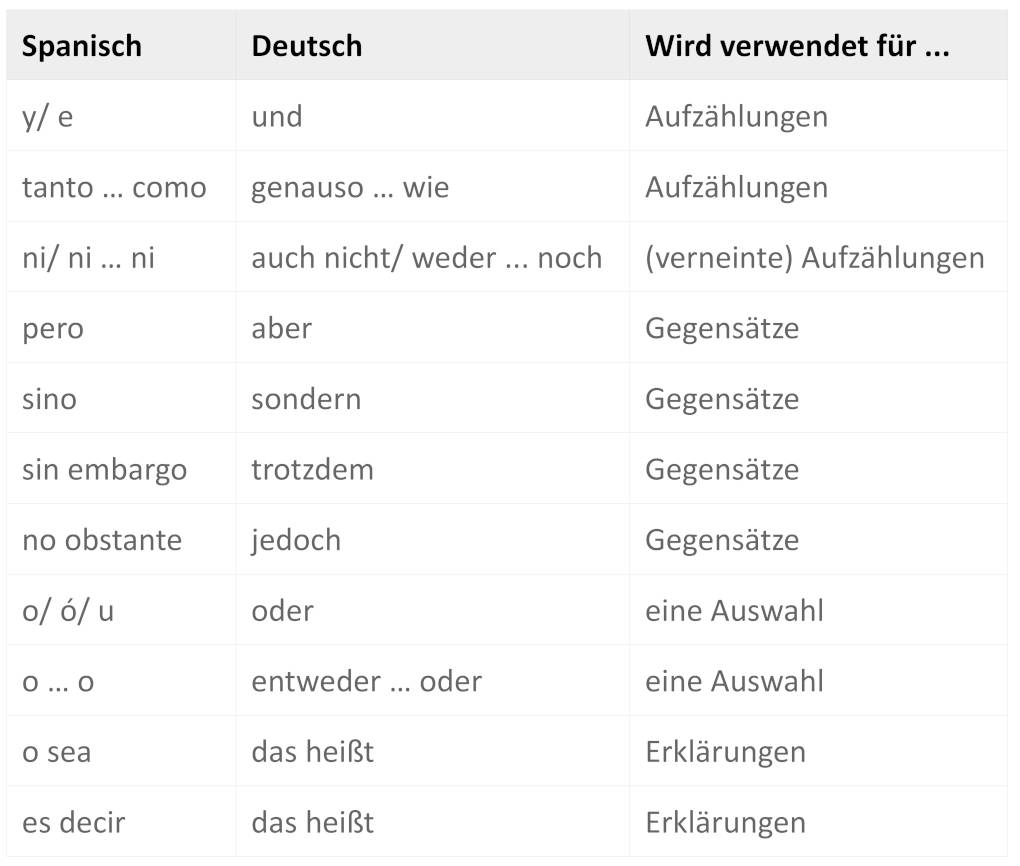Click the 'ni/ ni … ni' cell
Screen dimensions: 1020x866
click(89, 258)
